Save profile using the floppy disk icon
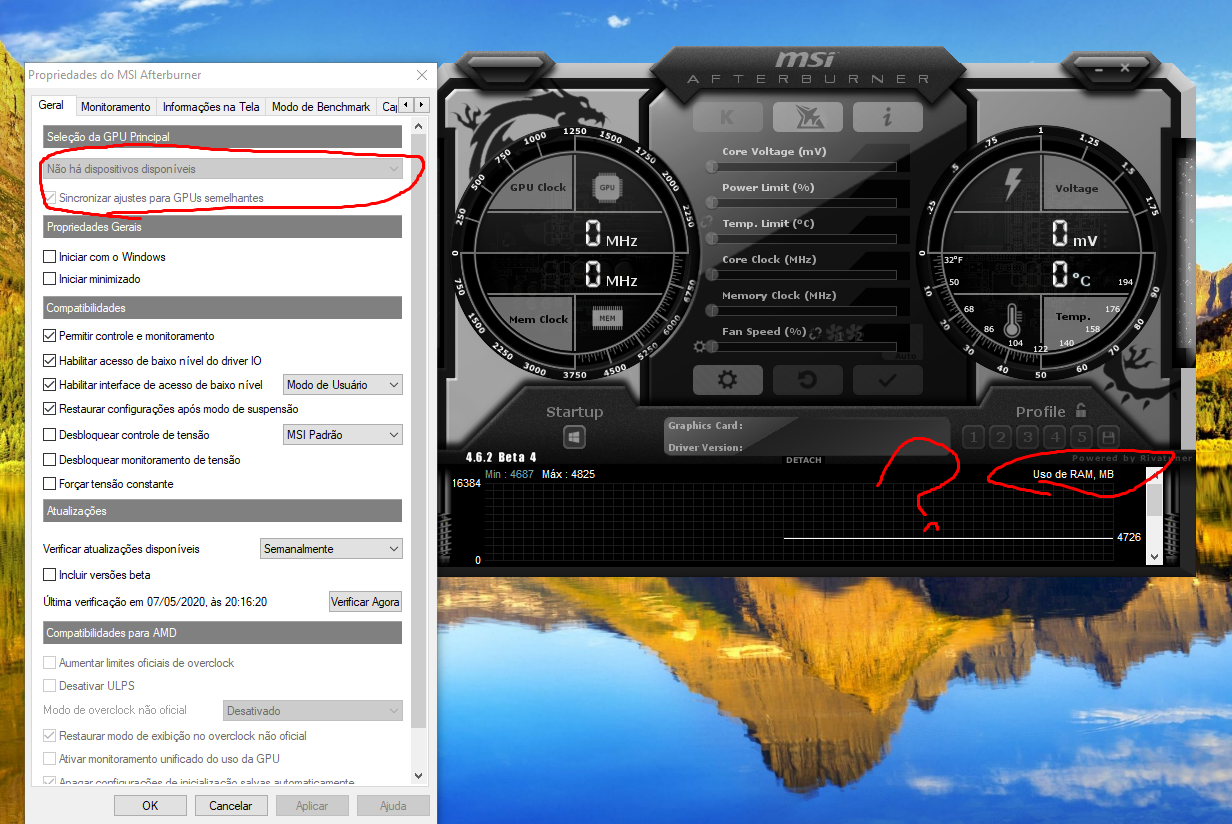 click(1108, 437)
